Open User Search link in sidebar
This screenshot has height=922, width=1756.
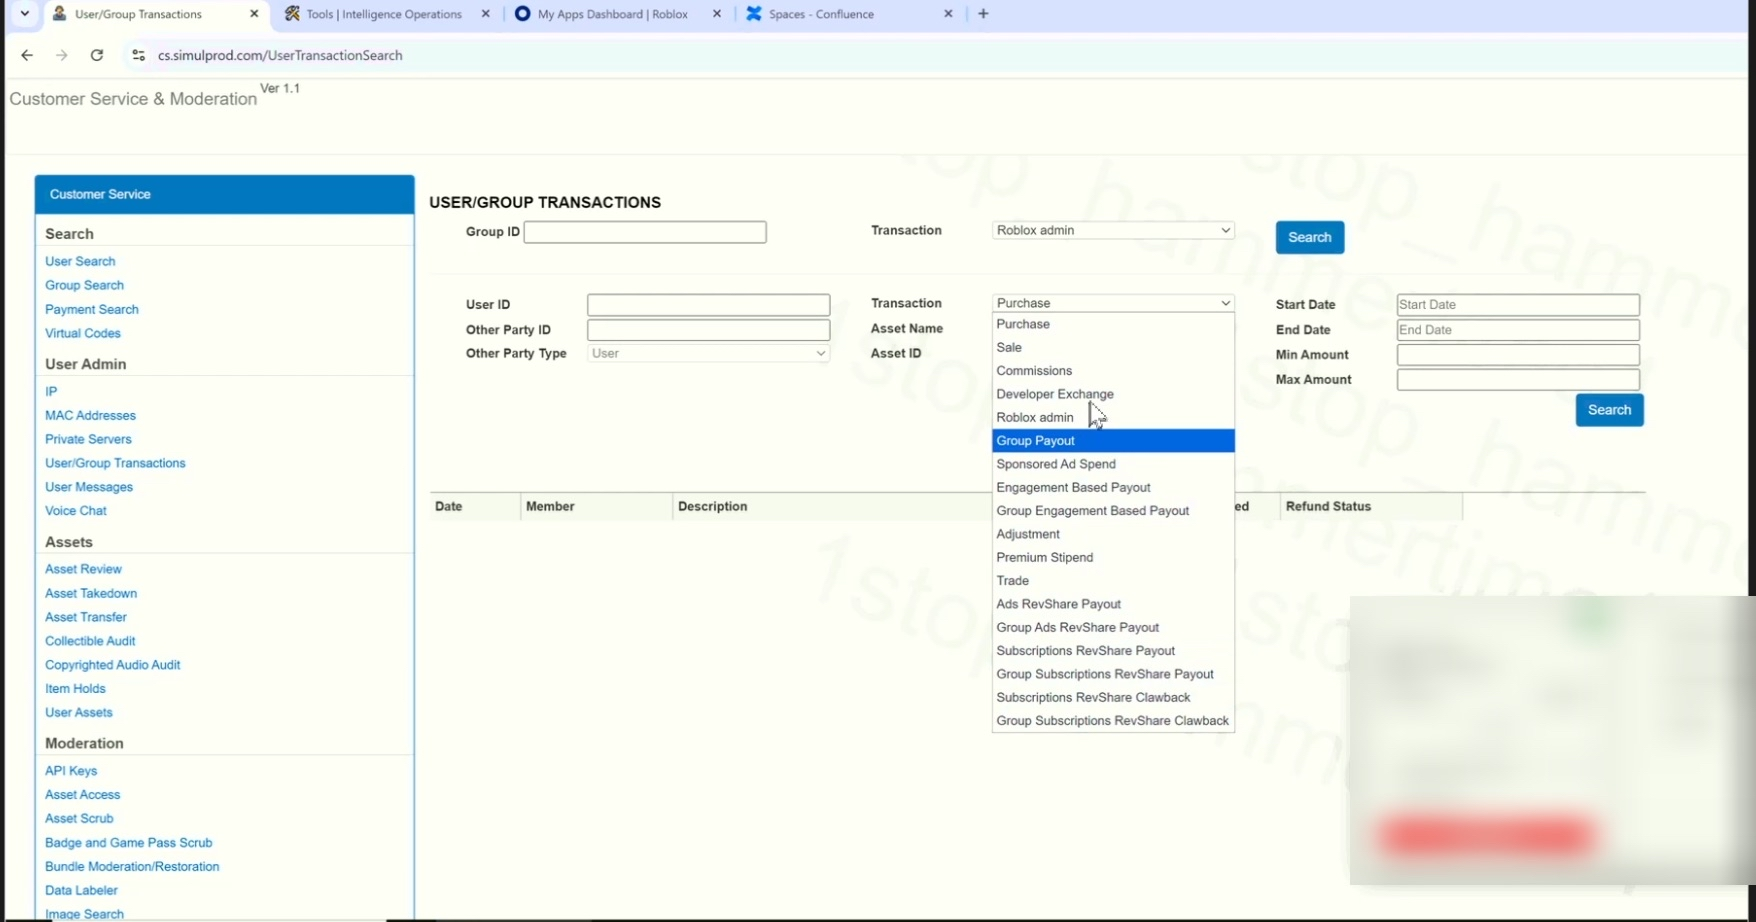coord(80,261)
